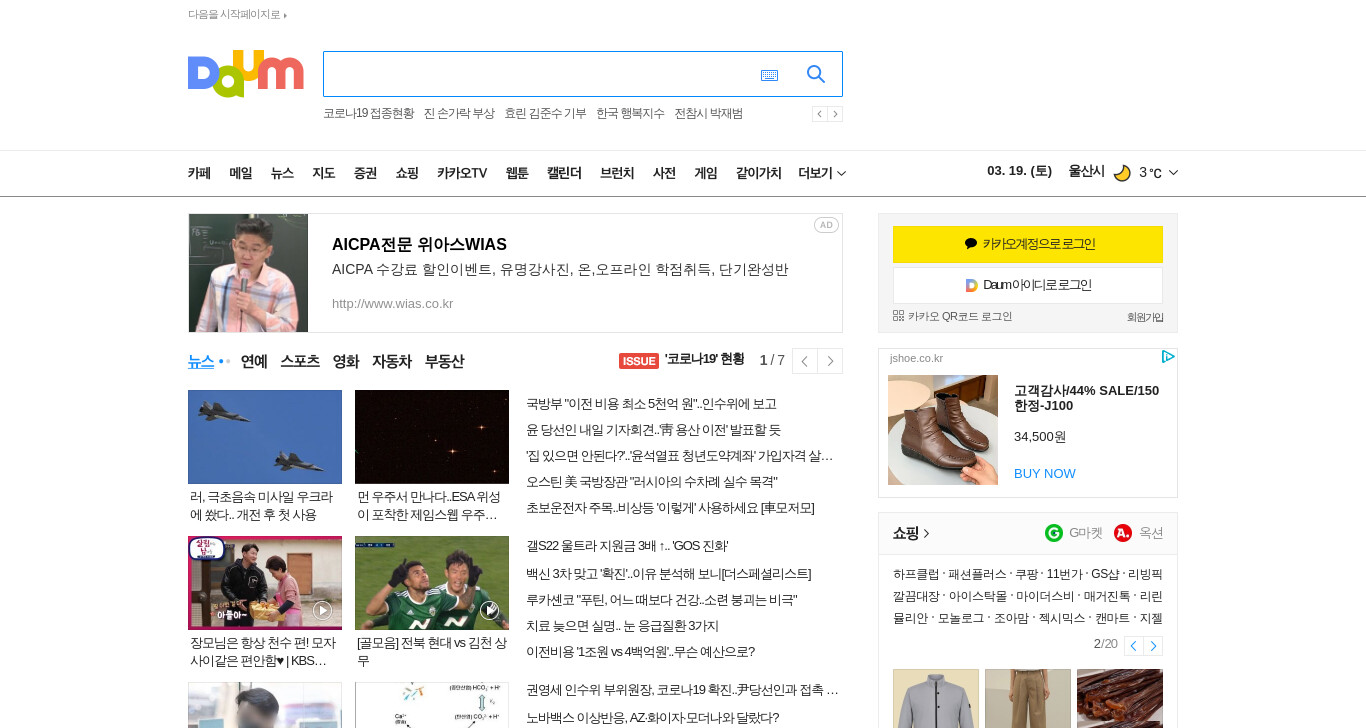Open the 브런치 menu item

pos(617,173)
